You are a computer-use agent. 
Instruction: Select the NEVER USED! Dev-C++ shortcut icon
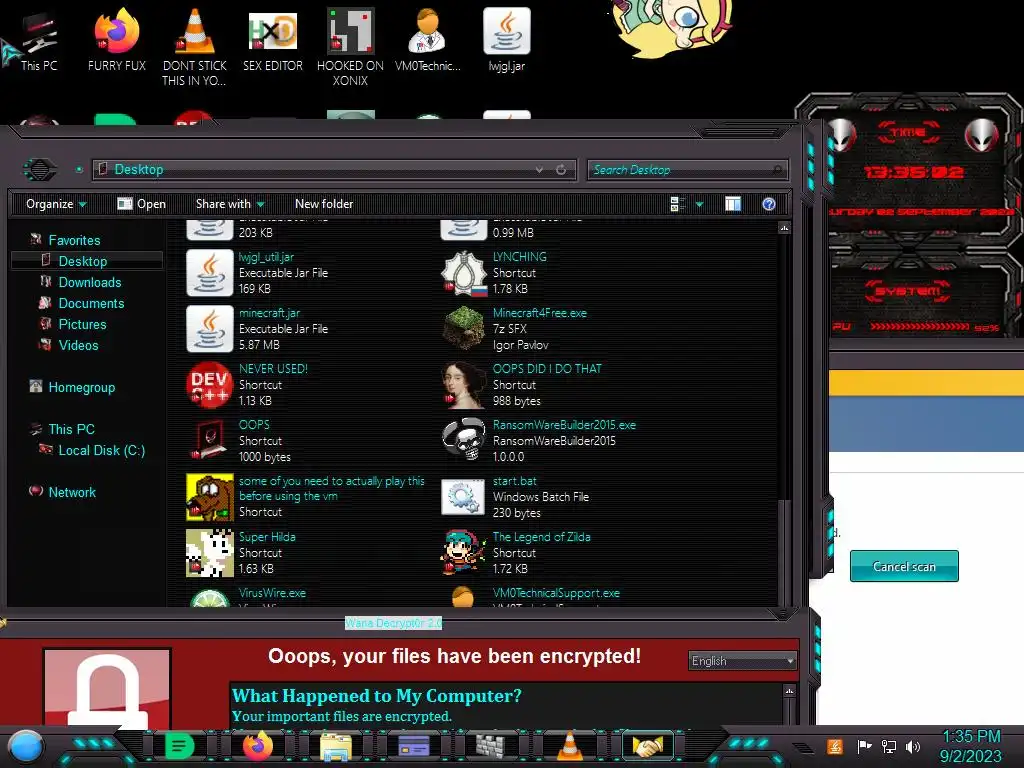(210, 385)
